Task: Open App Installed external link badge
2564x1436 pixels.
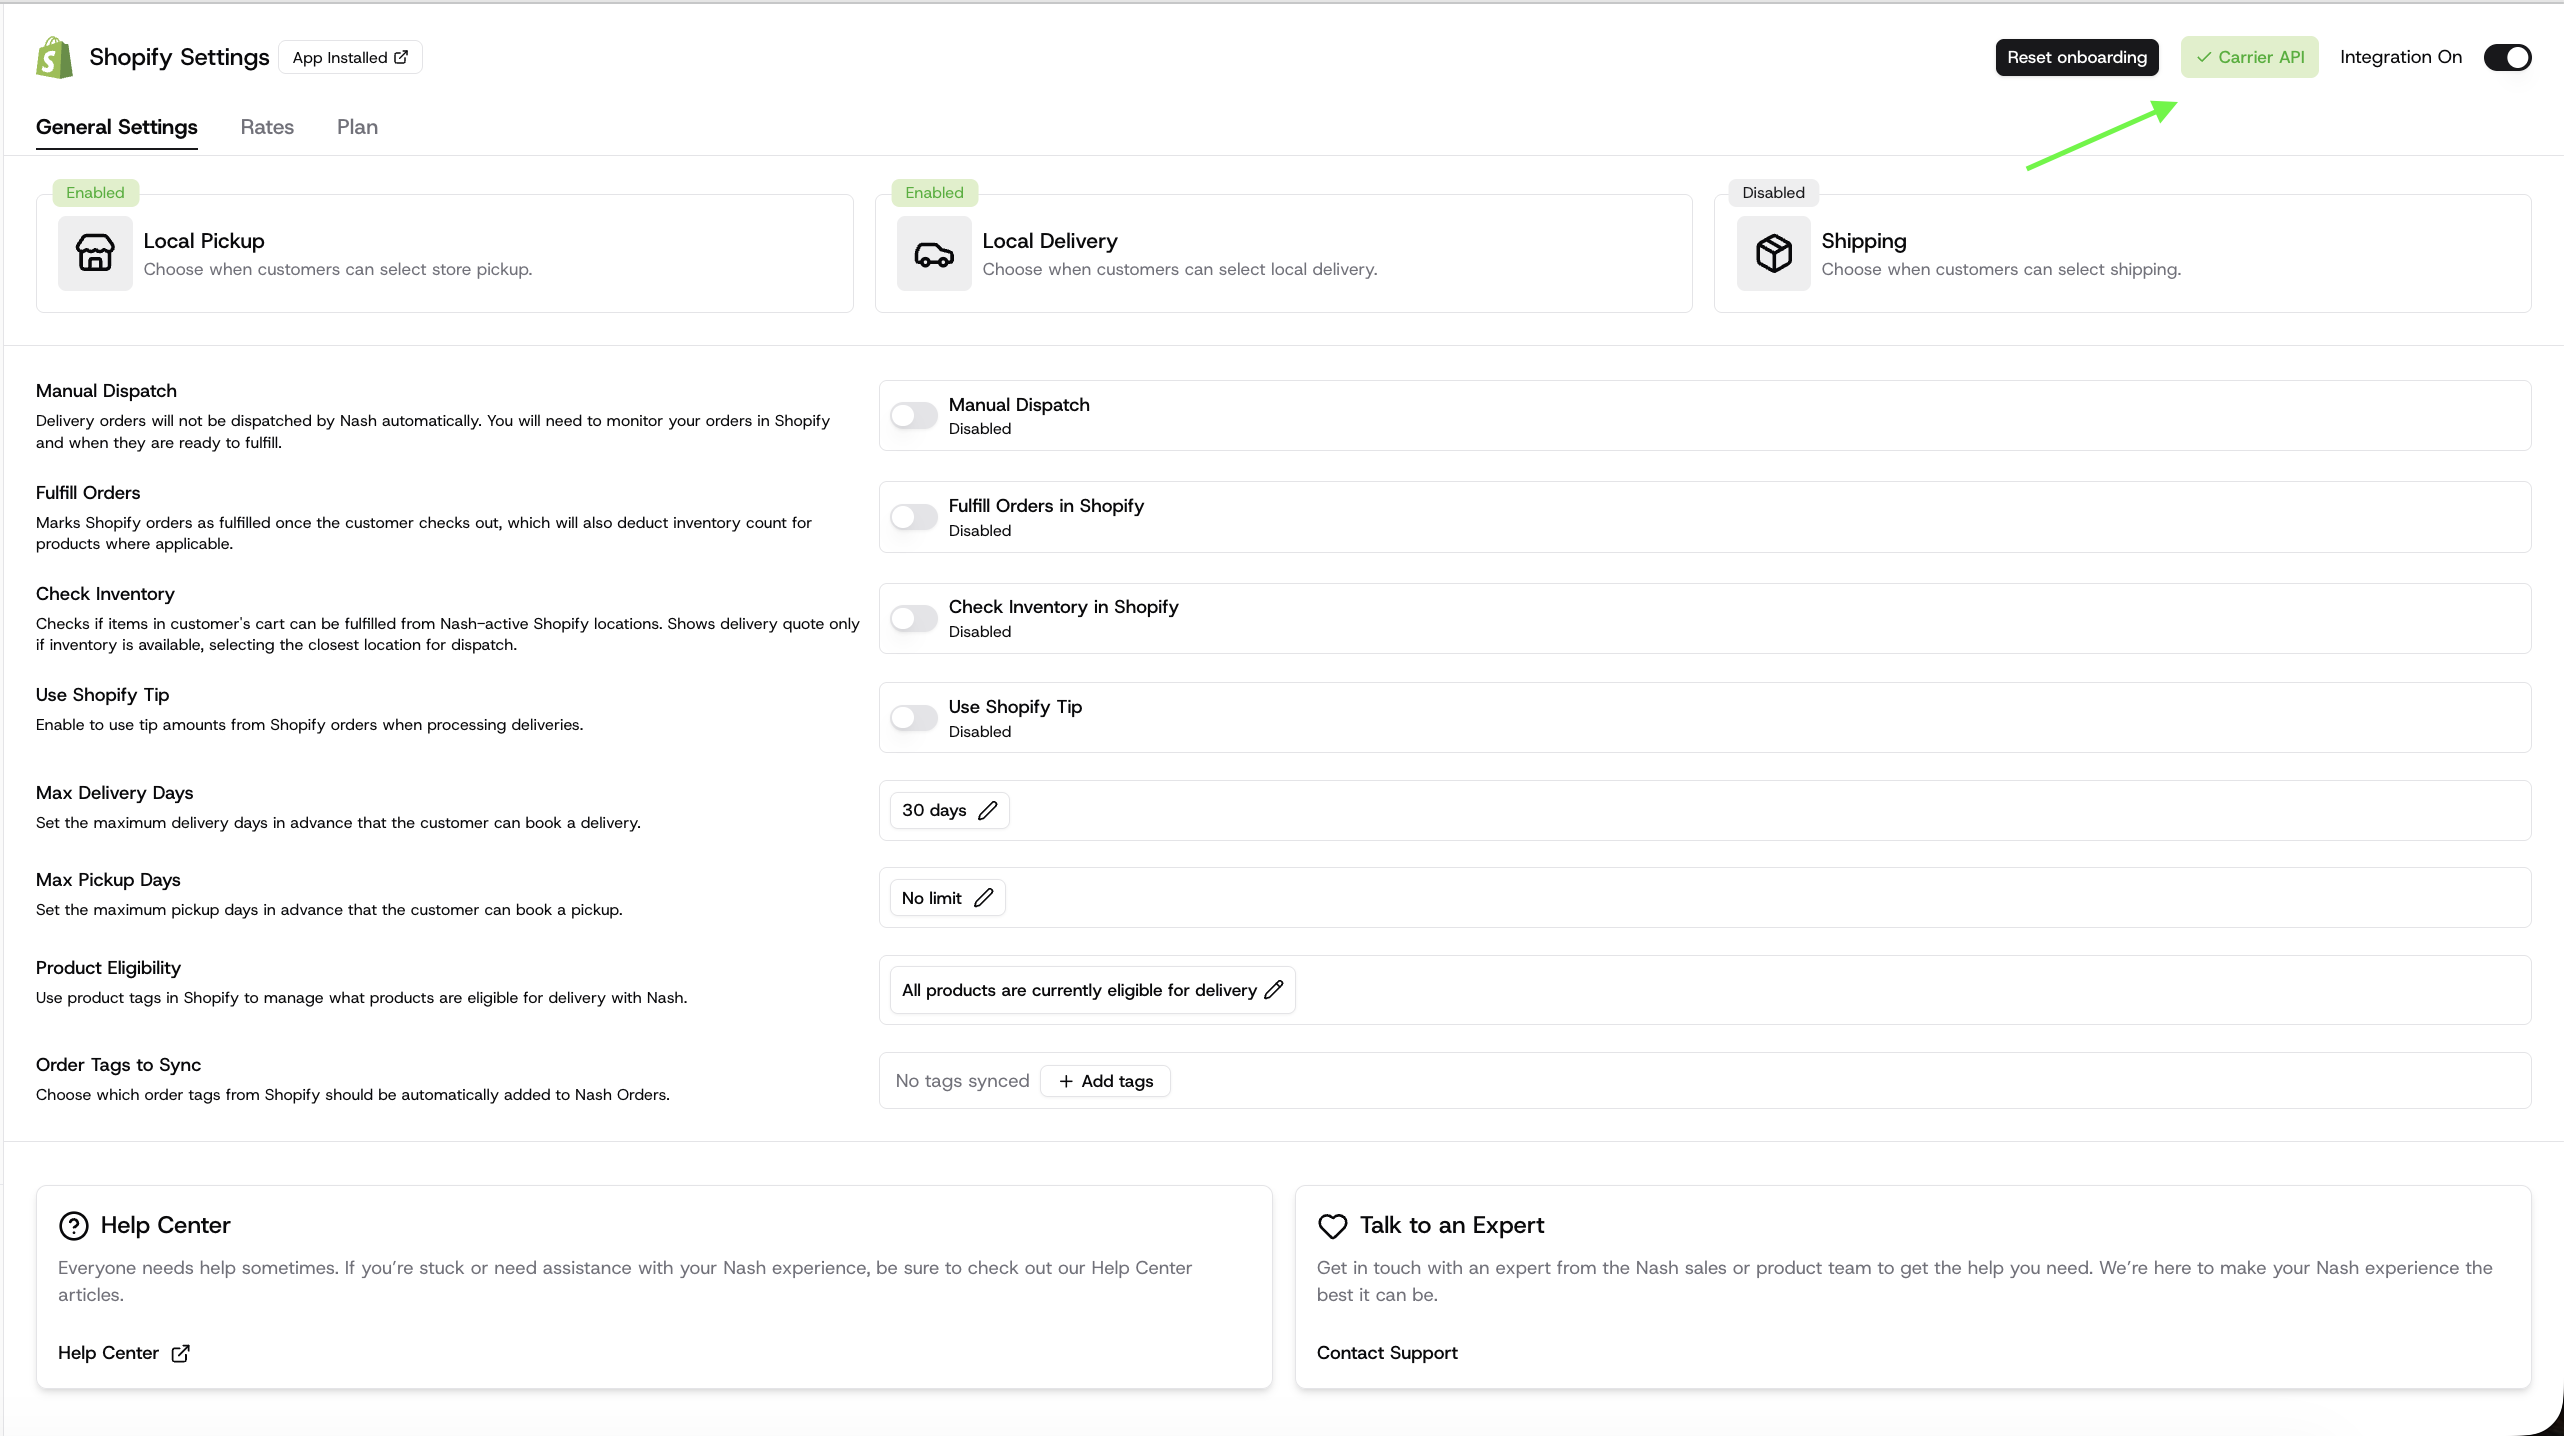Action: [350, 58]
